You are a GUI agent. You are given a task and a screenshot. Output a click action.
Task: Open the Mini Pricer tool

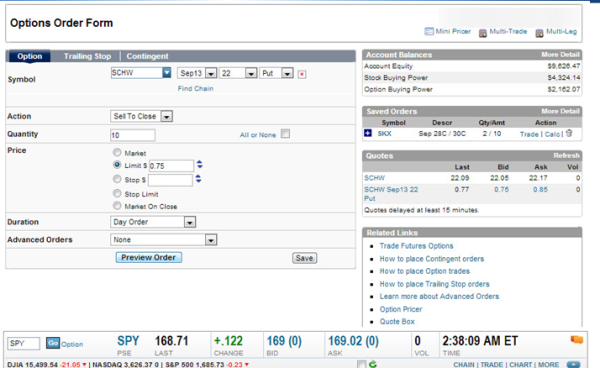click(x=448, y=31)
